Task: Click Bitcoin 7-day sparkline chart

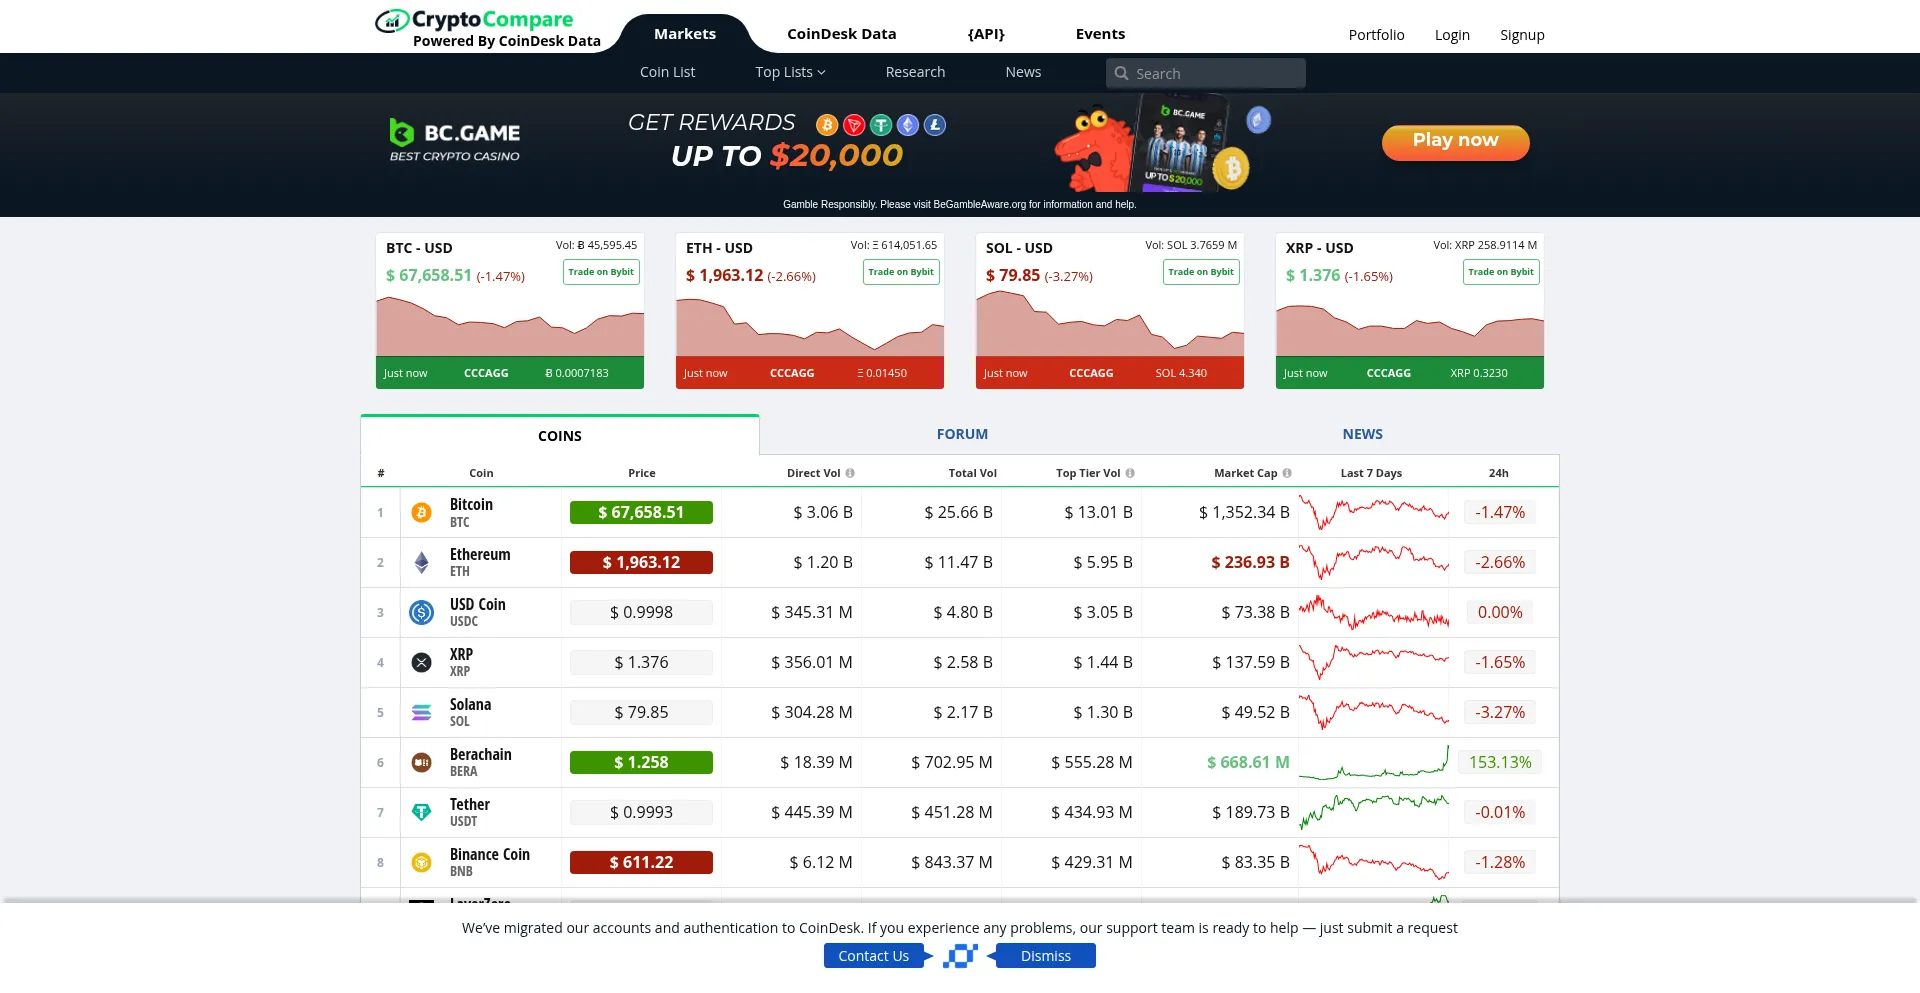Action: [1374, 512]
